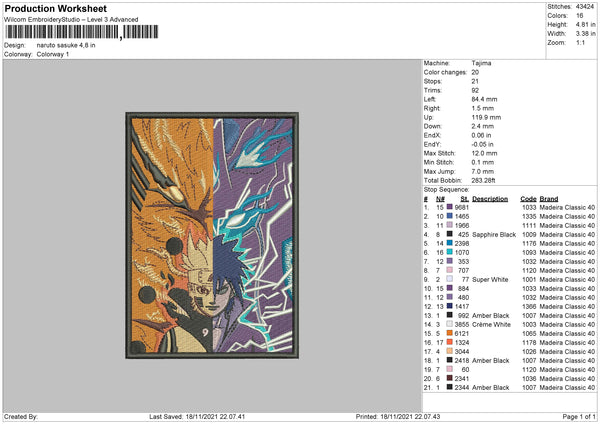Screen dimensions: 600x424
Task: Click the 'Crème White' description
Action: 491,325
